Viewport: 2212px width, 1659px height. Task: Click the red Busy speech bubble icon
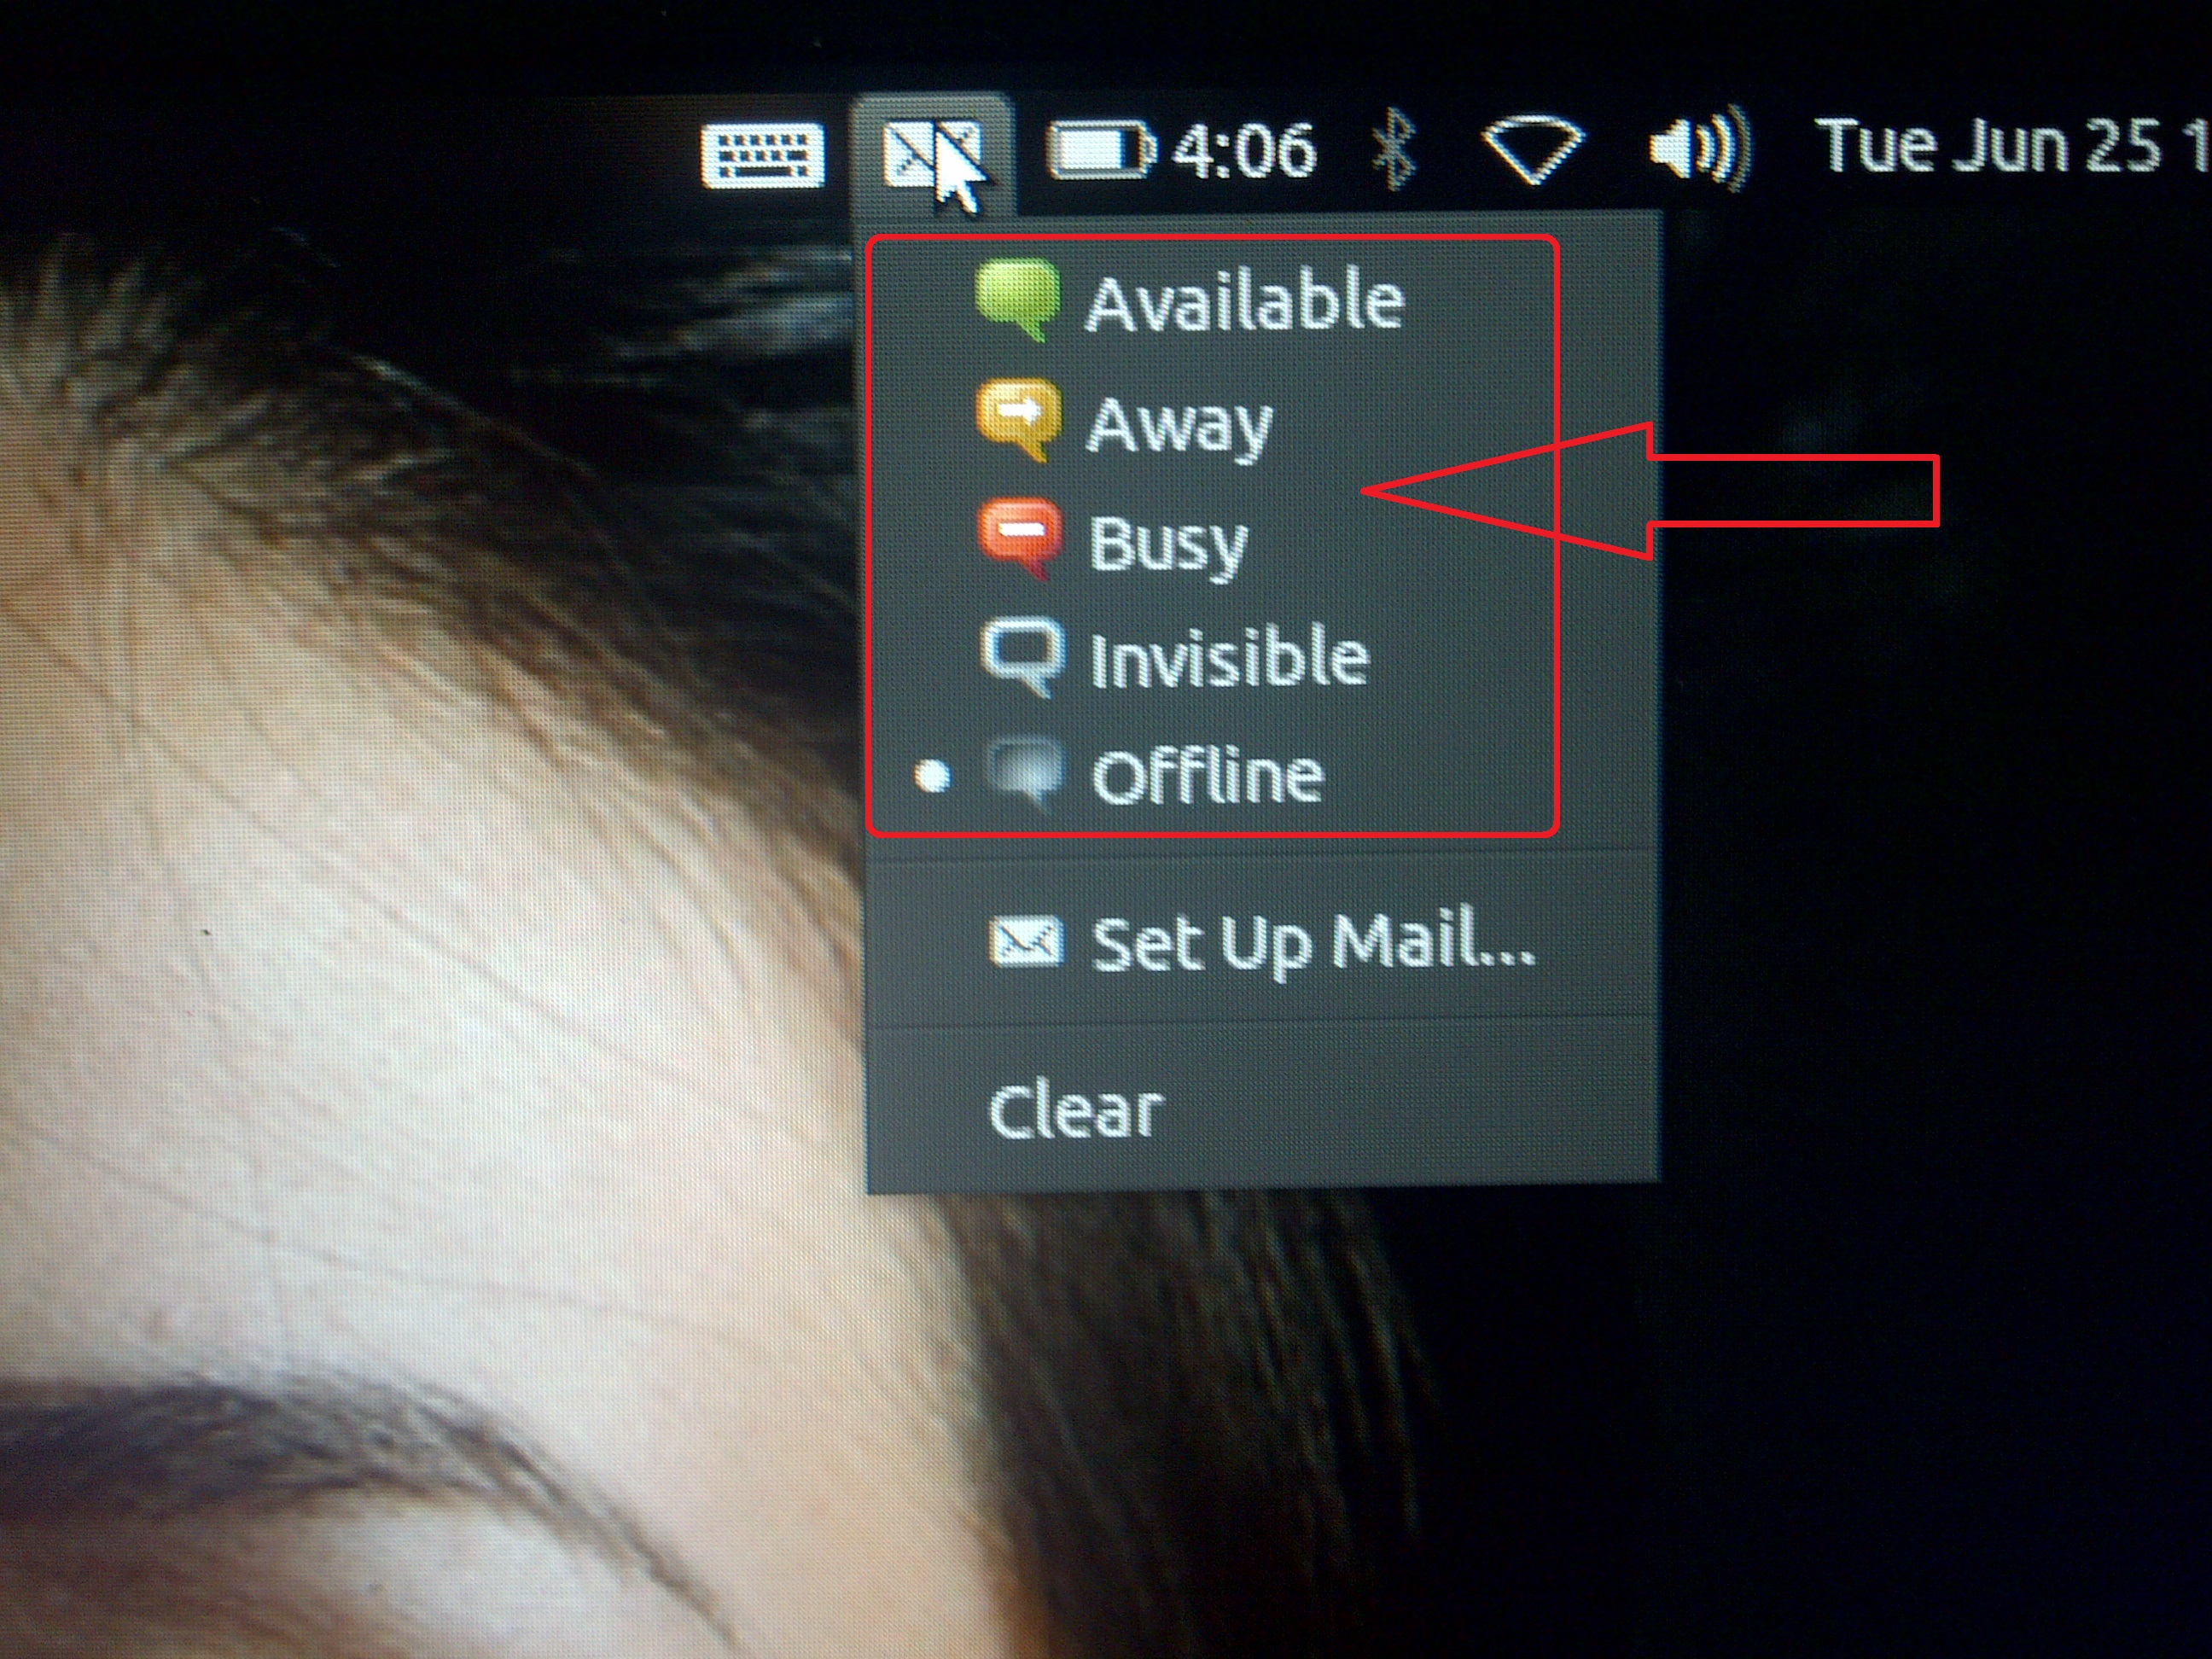pyautogui.click(x=1019, y=538)
